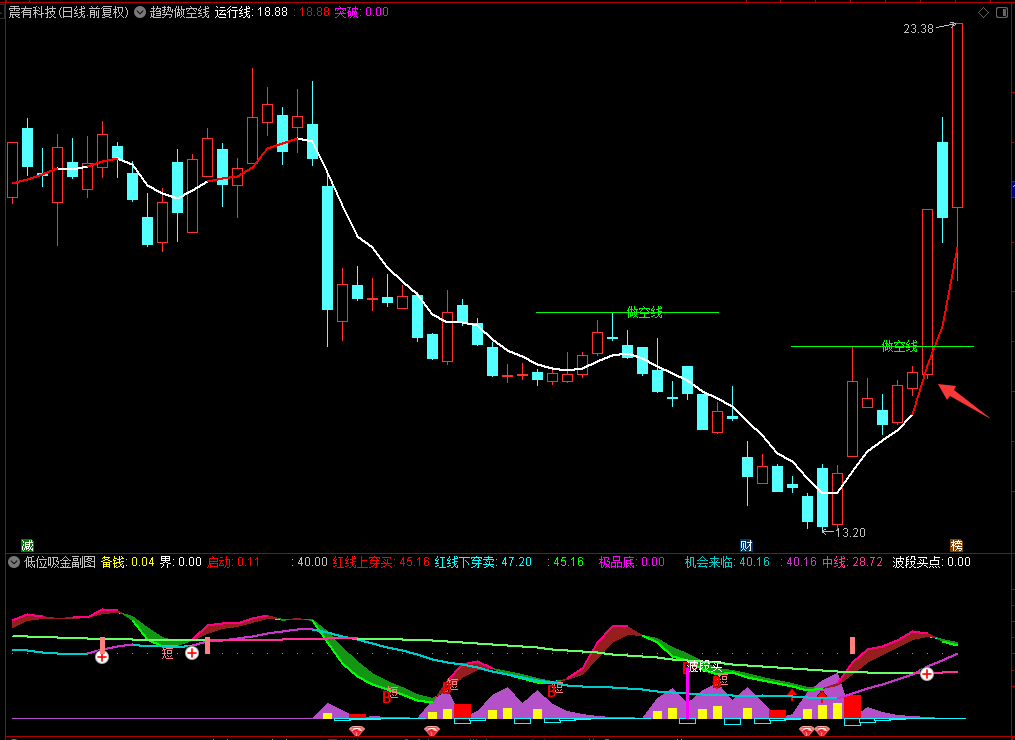This screenshot has height=740, width=1015.
Task: Click the 界: 0.00 readout
Action: point(181,562)
